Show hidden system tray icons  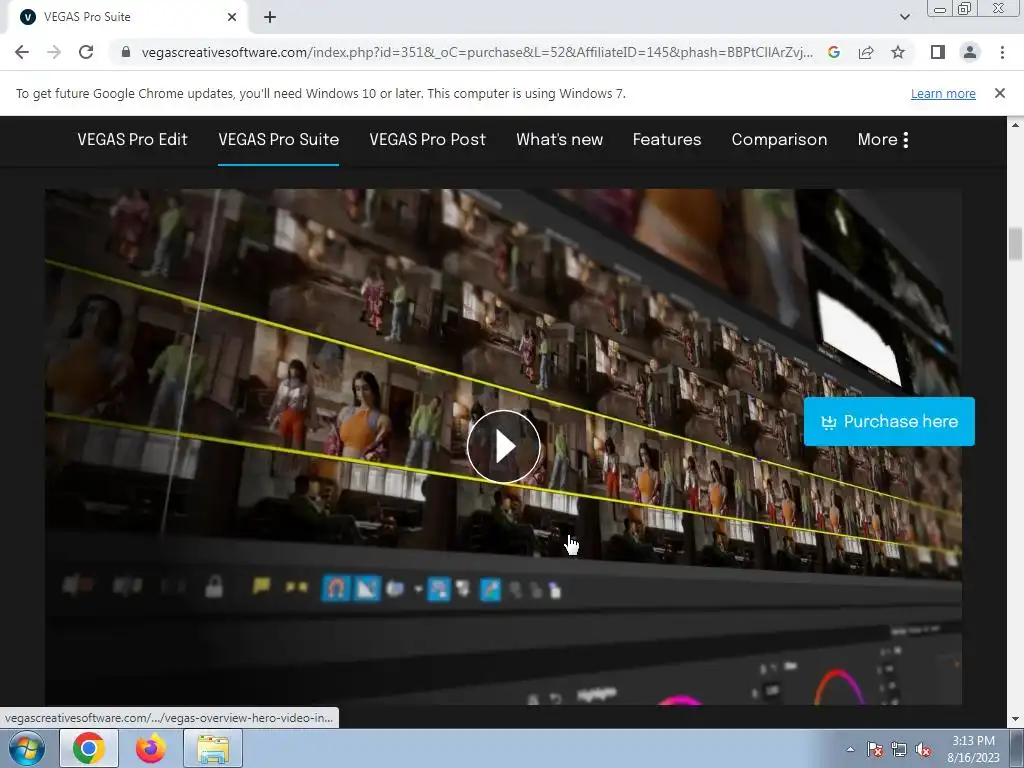[850, 749]
